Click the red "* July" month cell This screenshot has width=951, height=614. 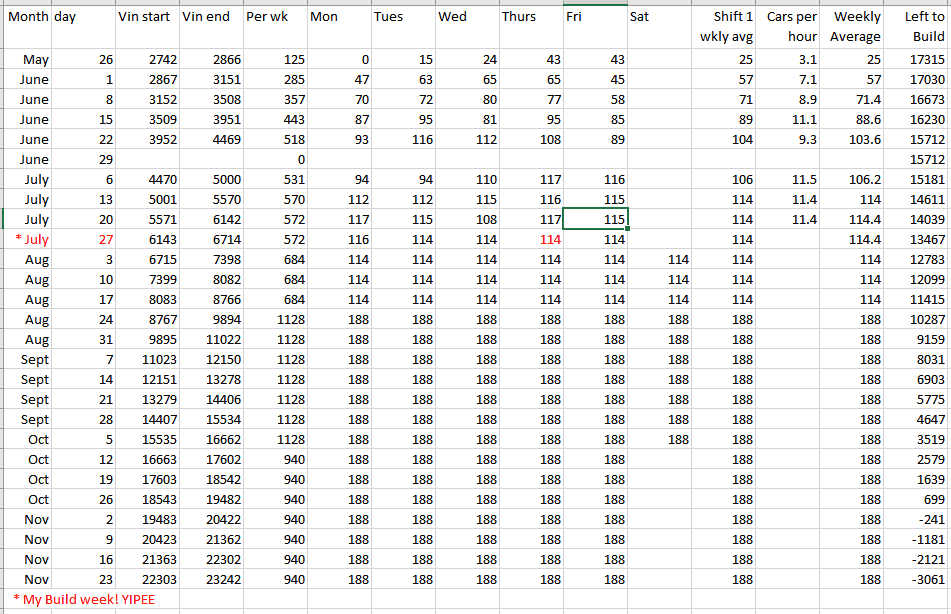point(31,240)
